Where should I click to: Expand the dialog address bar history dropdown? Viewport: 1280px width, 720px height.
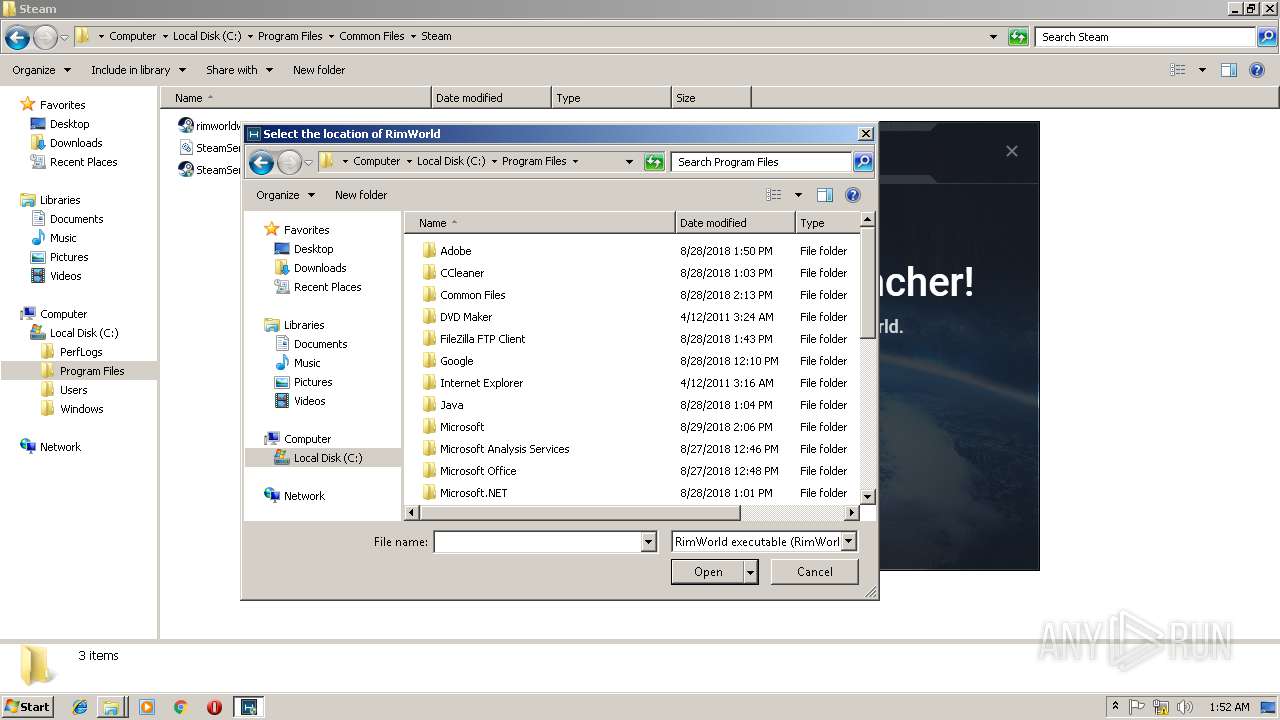(629, 162)
